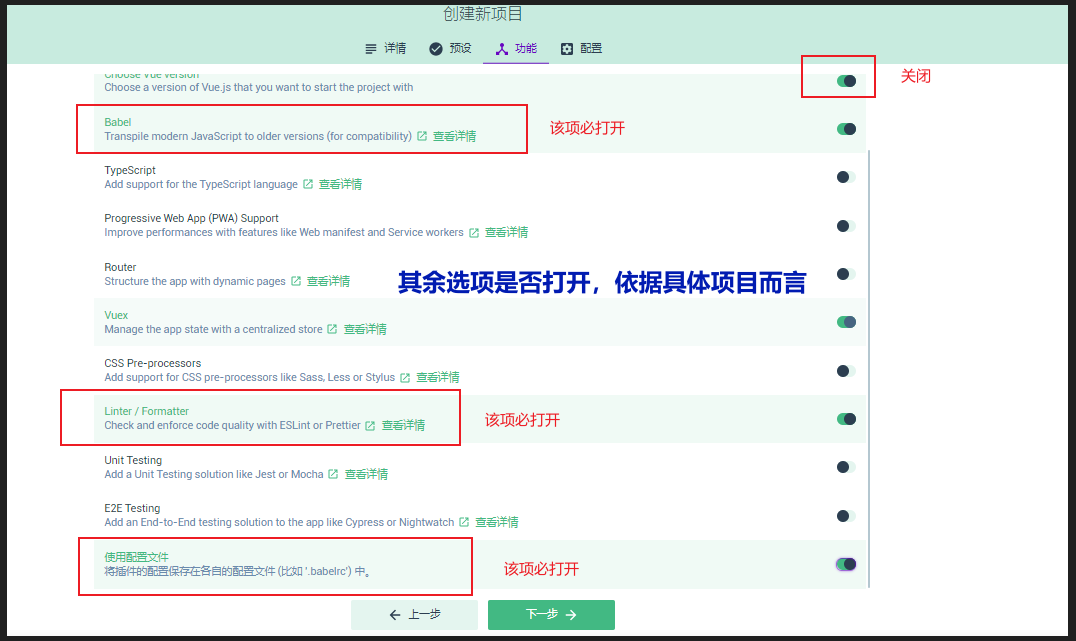
Task: Go to the 配置 tab
Action: point(581,48)
